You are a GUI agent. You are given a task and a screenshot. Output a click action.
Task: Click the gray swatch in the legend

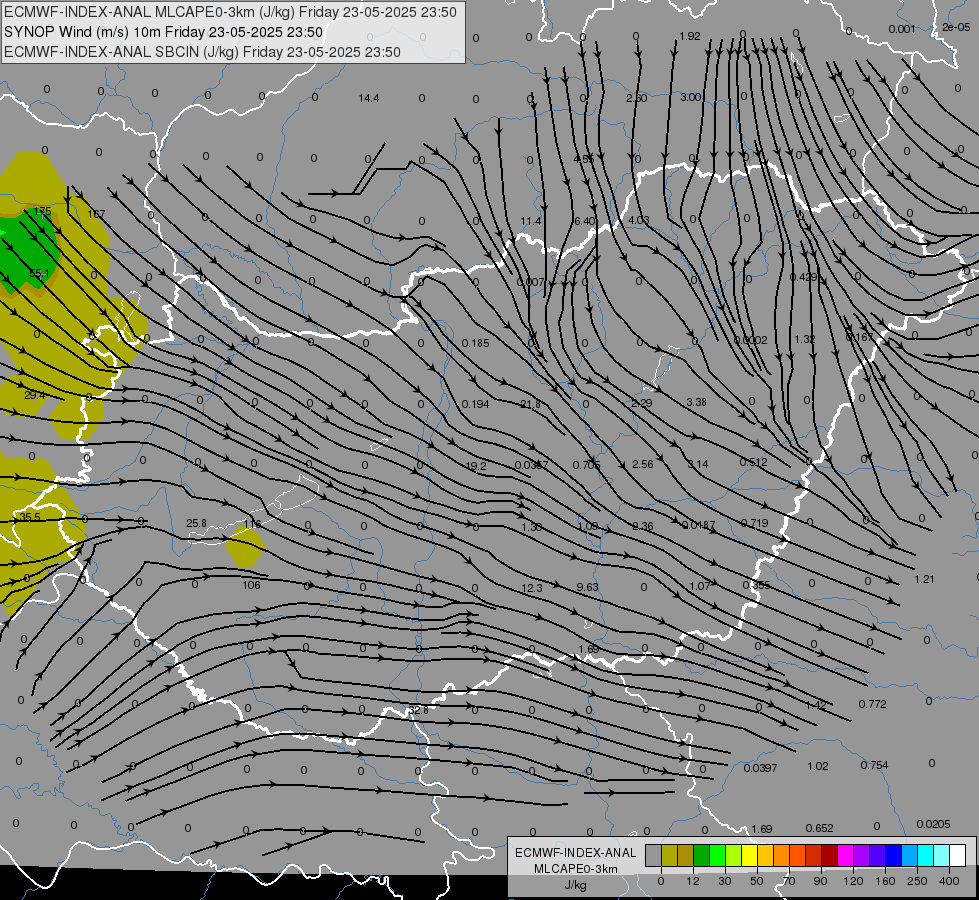pos(653,855)
